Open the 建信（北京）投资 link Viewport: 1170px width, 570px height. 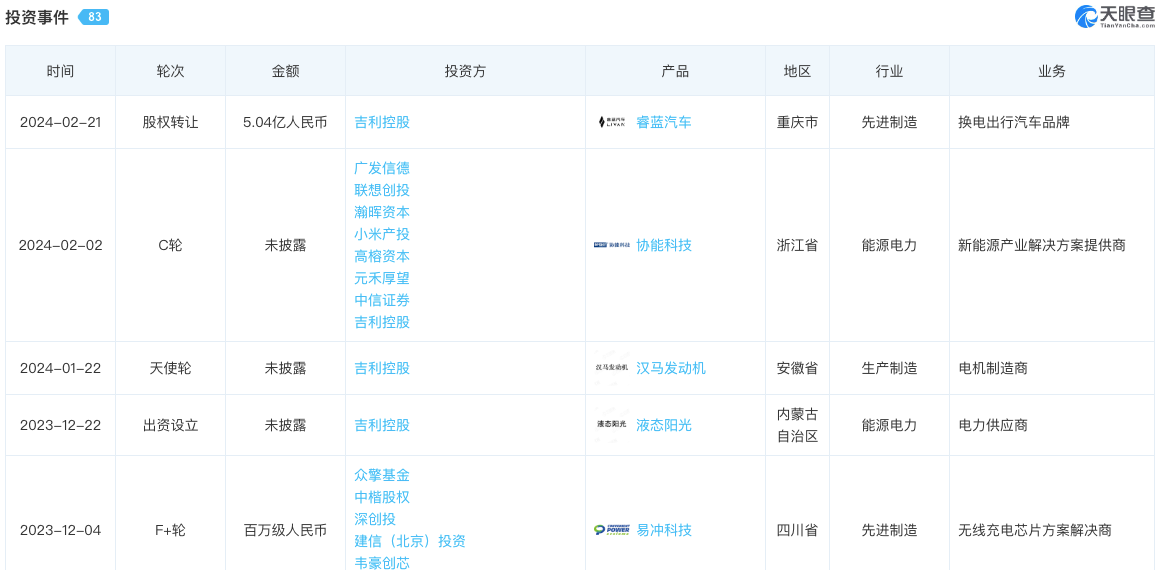pos(409,541)
